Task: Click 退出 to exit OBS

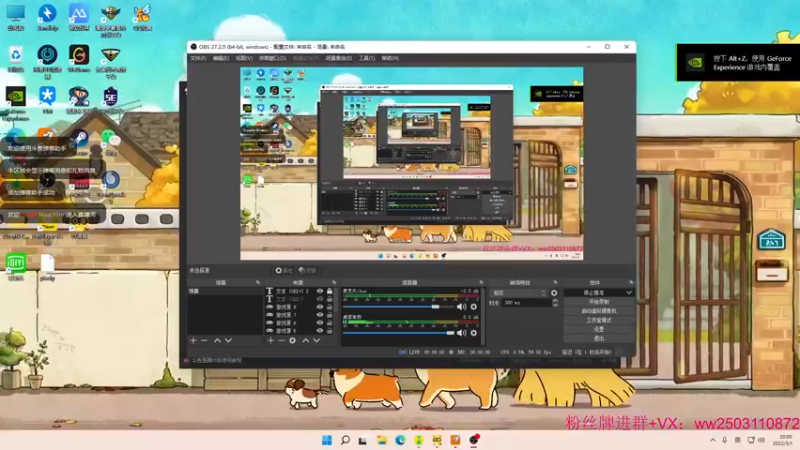Action: 599,338
